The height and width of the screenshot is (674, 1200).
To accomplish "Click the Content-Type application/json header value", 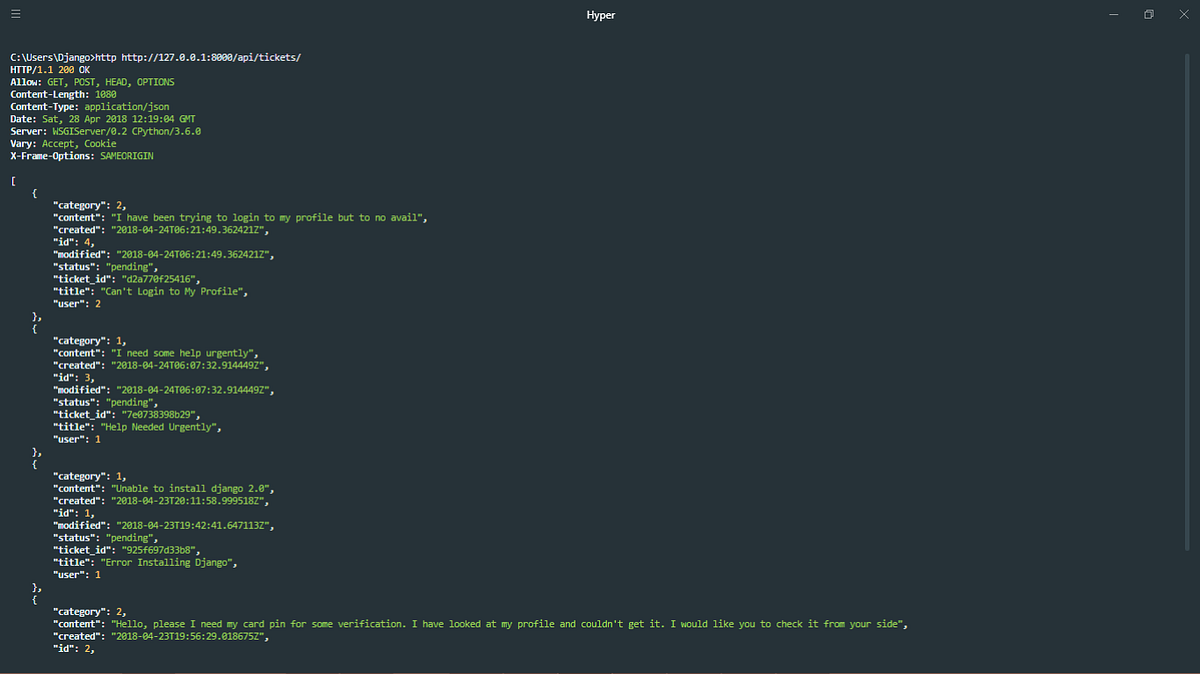I will pyautogui.click(x=126, y=106).
